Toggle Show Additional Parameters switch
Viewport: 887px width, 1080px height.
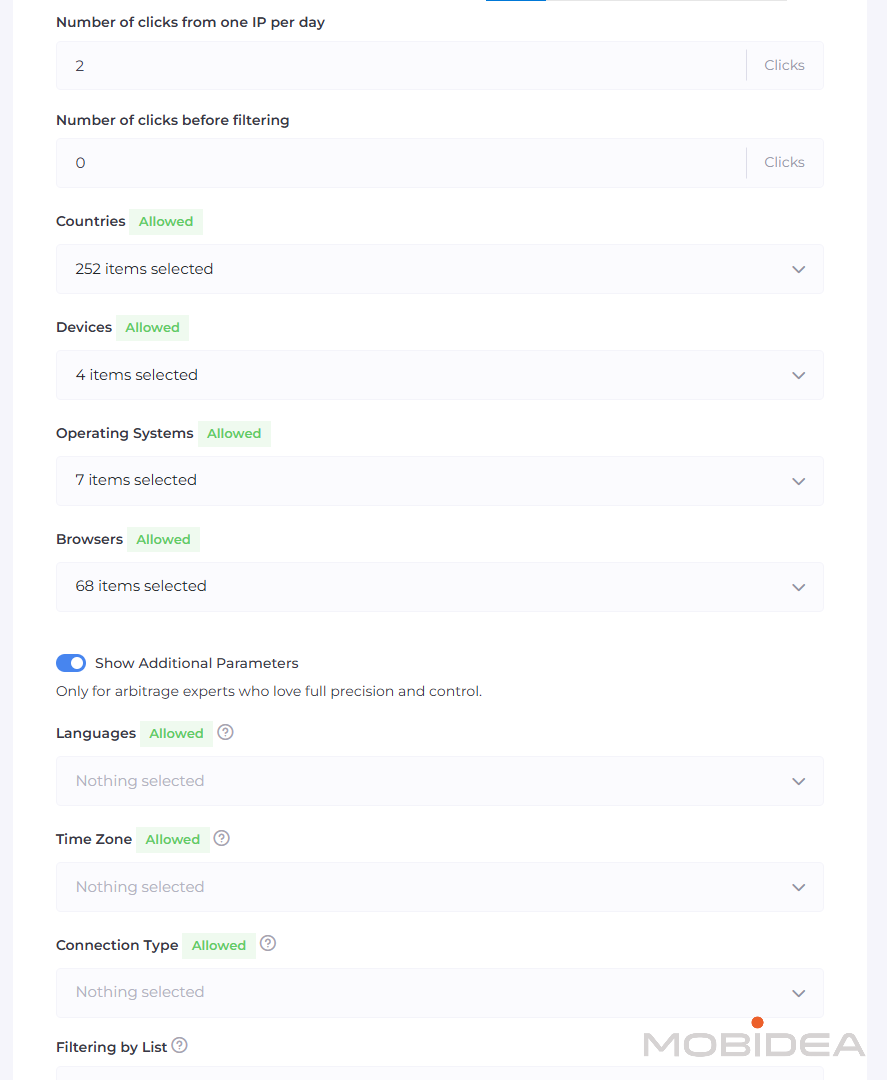click(71, 663)
